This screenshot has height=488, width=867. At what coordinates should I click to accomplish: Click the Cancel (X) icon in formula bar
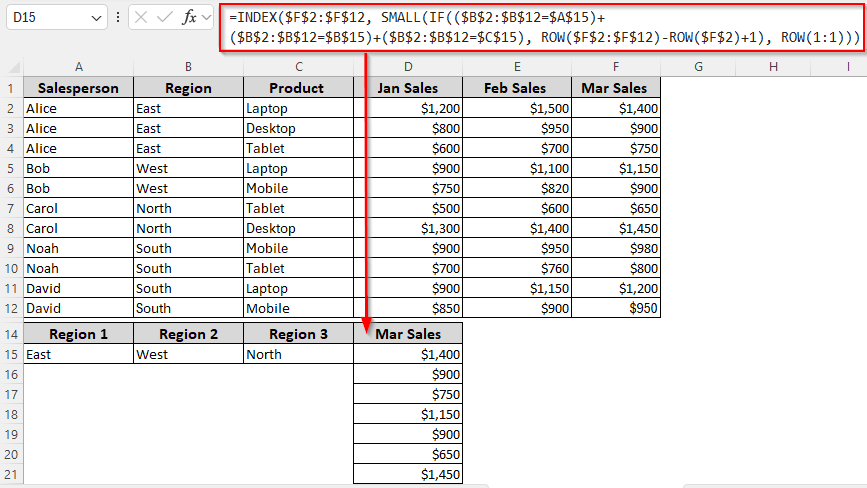pyautogui.click(x=142, y=17)
